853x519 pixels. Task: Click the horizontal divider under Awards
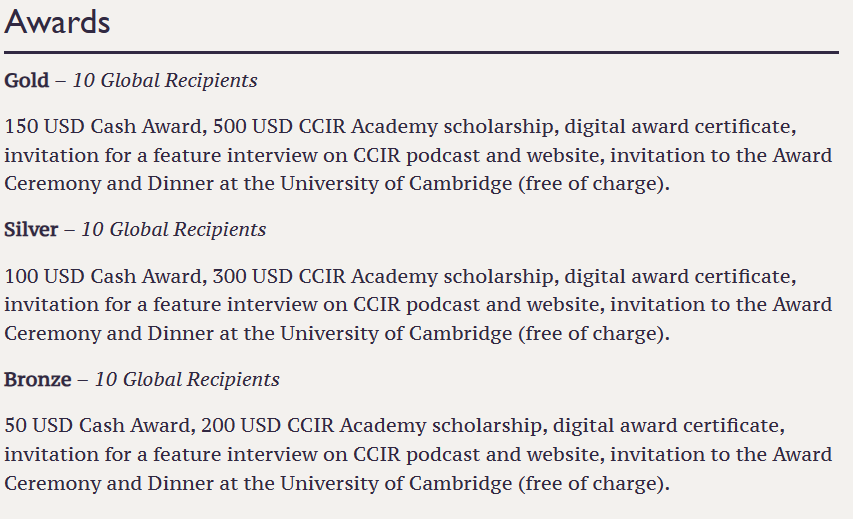click(420, 51)
